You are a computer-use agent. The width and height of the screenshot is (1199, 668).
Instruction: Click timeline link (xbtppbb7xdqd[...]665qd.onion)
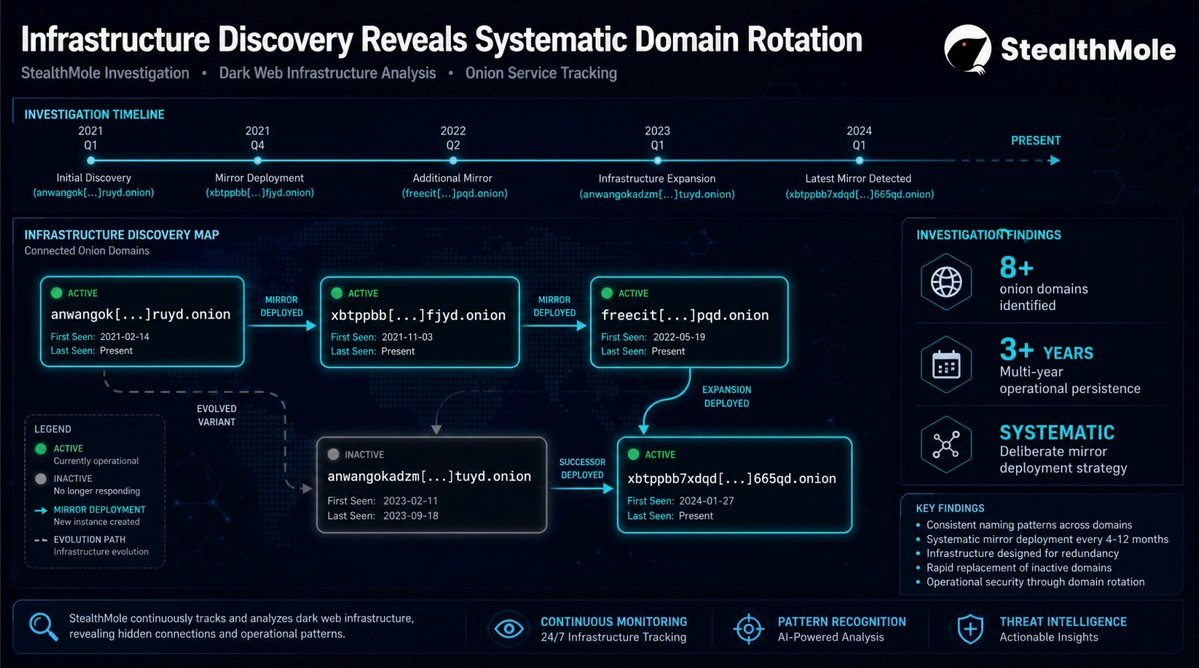[859, 194]
